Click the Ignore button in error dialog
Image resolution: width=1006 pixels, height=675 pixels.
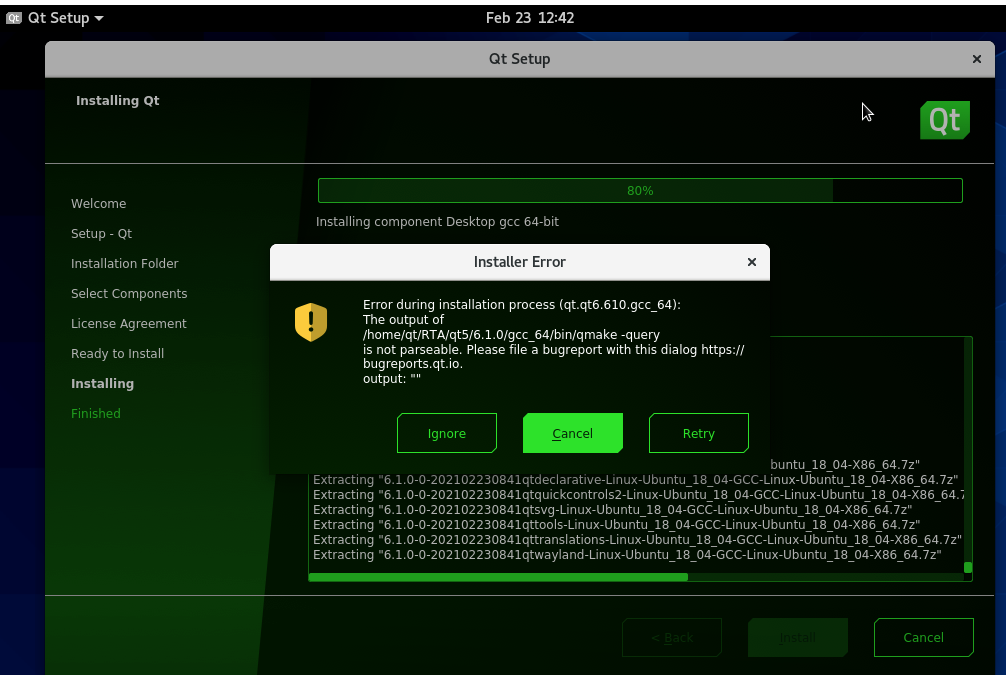click(x=447, y=433)
